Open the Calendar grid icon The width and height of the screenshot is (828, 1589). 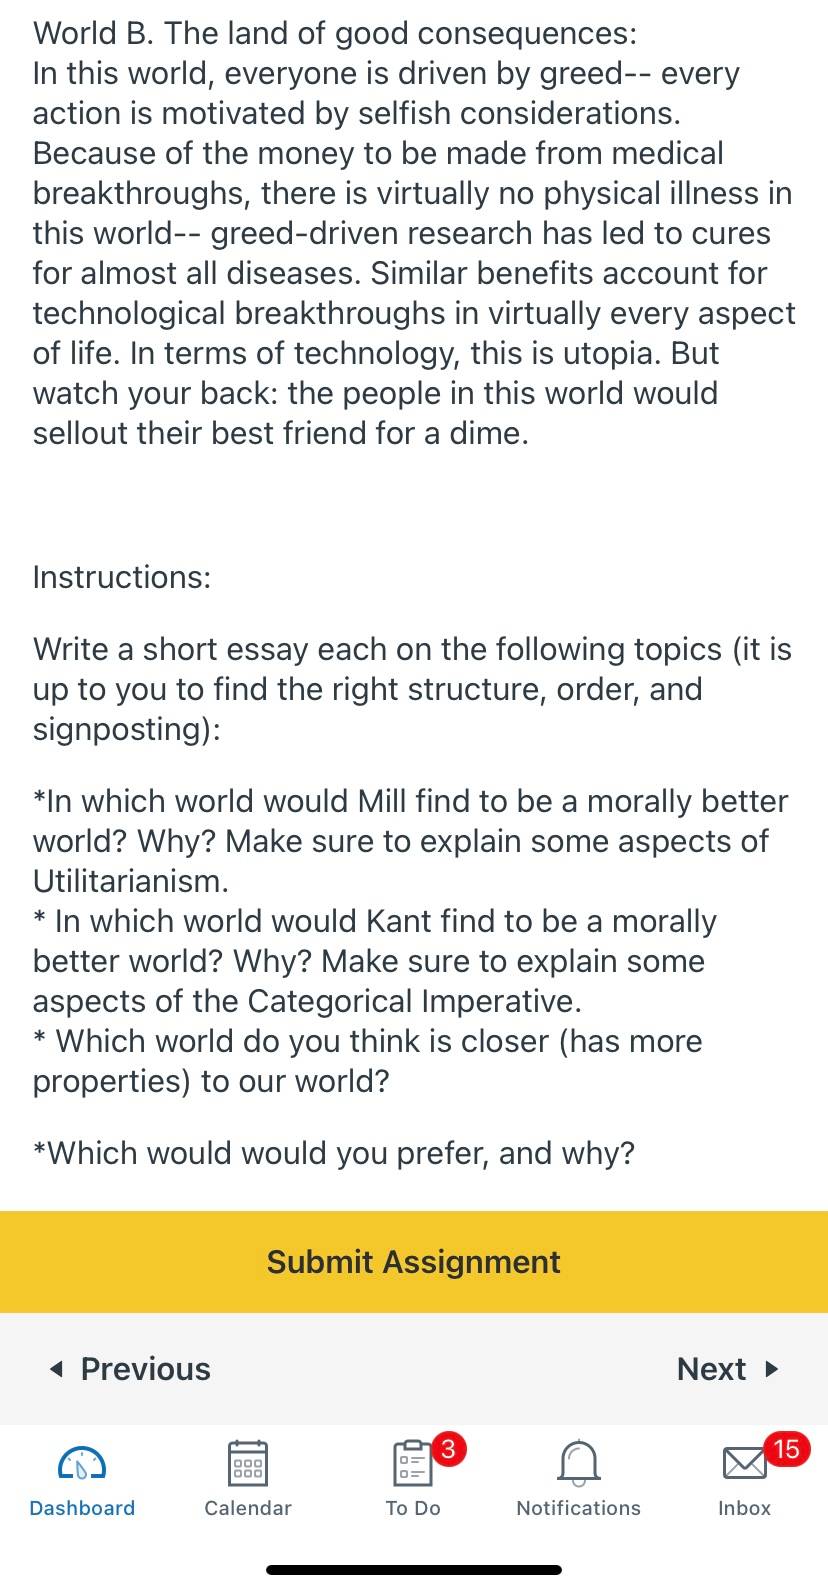click(x=248, y=1464)
